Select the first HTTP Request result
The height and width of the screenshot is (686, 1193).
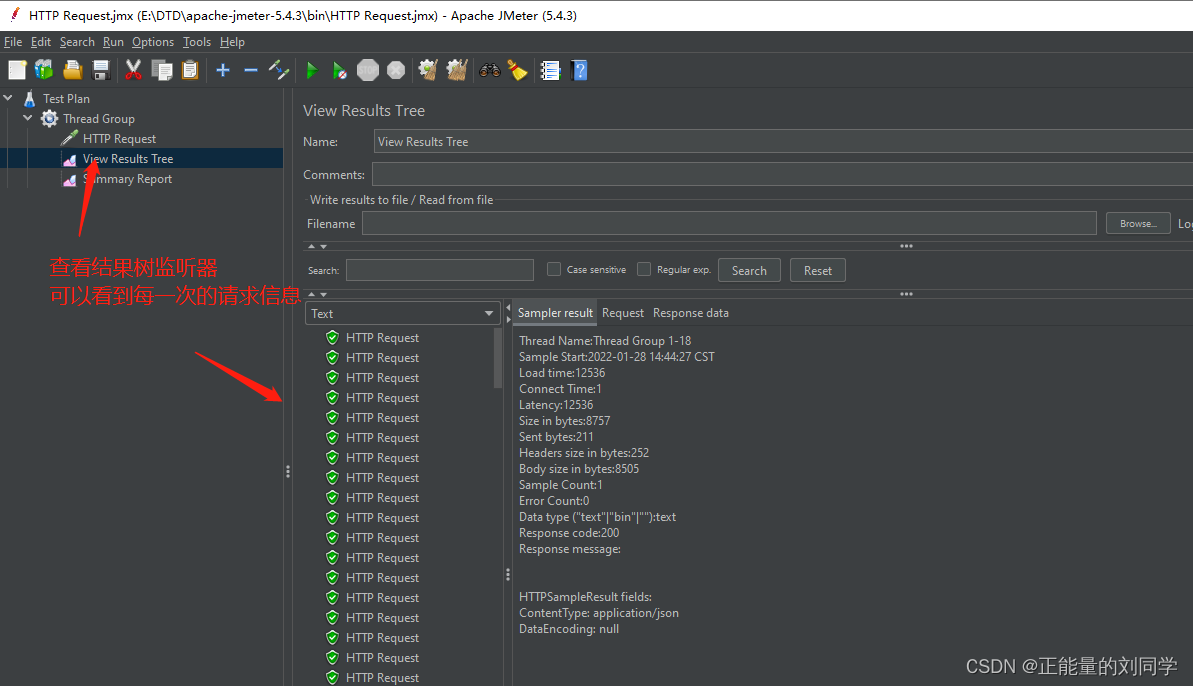382,338
